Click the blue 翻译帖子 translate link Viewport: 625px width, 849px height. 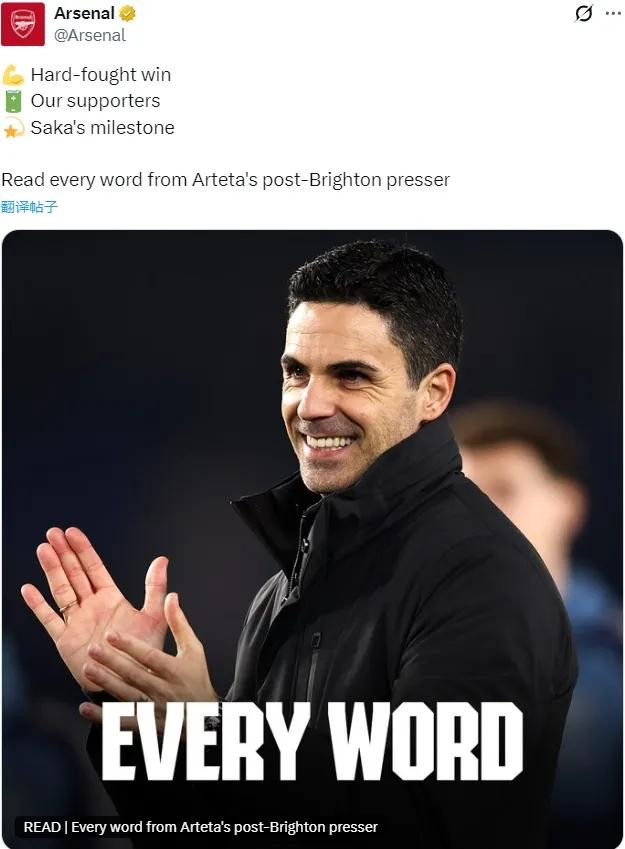point(29,207)
